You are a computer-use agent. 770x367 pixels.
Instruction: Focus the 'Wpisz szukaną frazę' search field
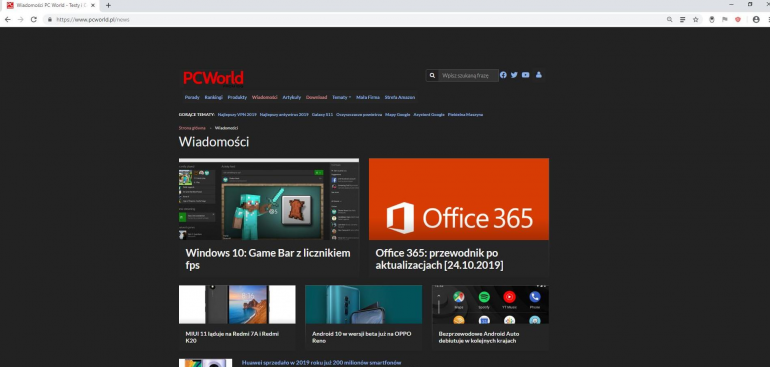468,76
